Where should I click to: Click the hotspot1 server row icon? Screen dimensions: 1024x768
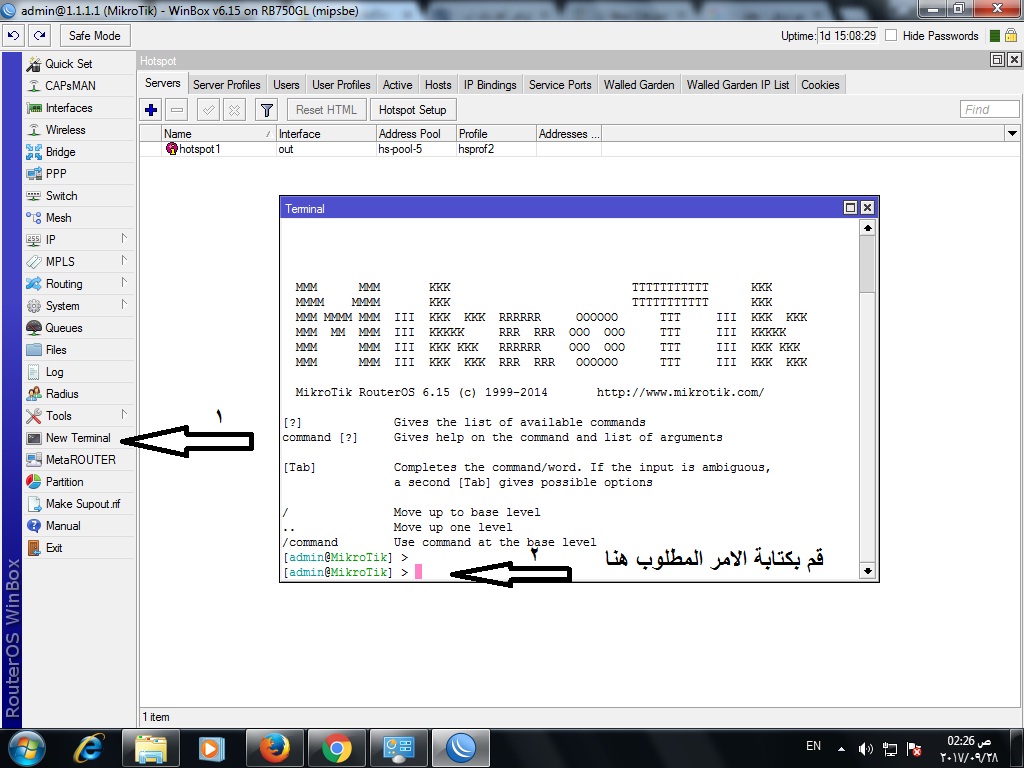coord(172,149)
